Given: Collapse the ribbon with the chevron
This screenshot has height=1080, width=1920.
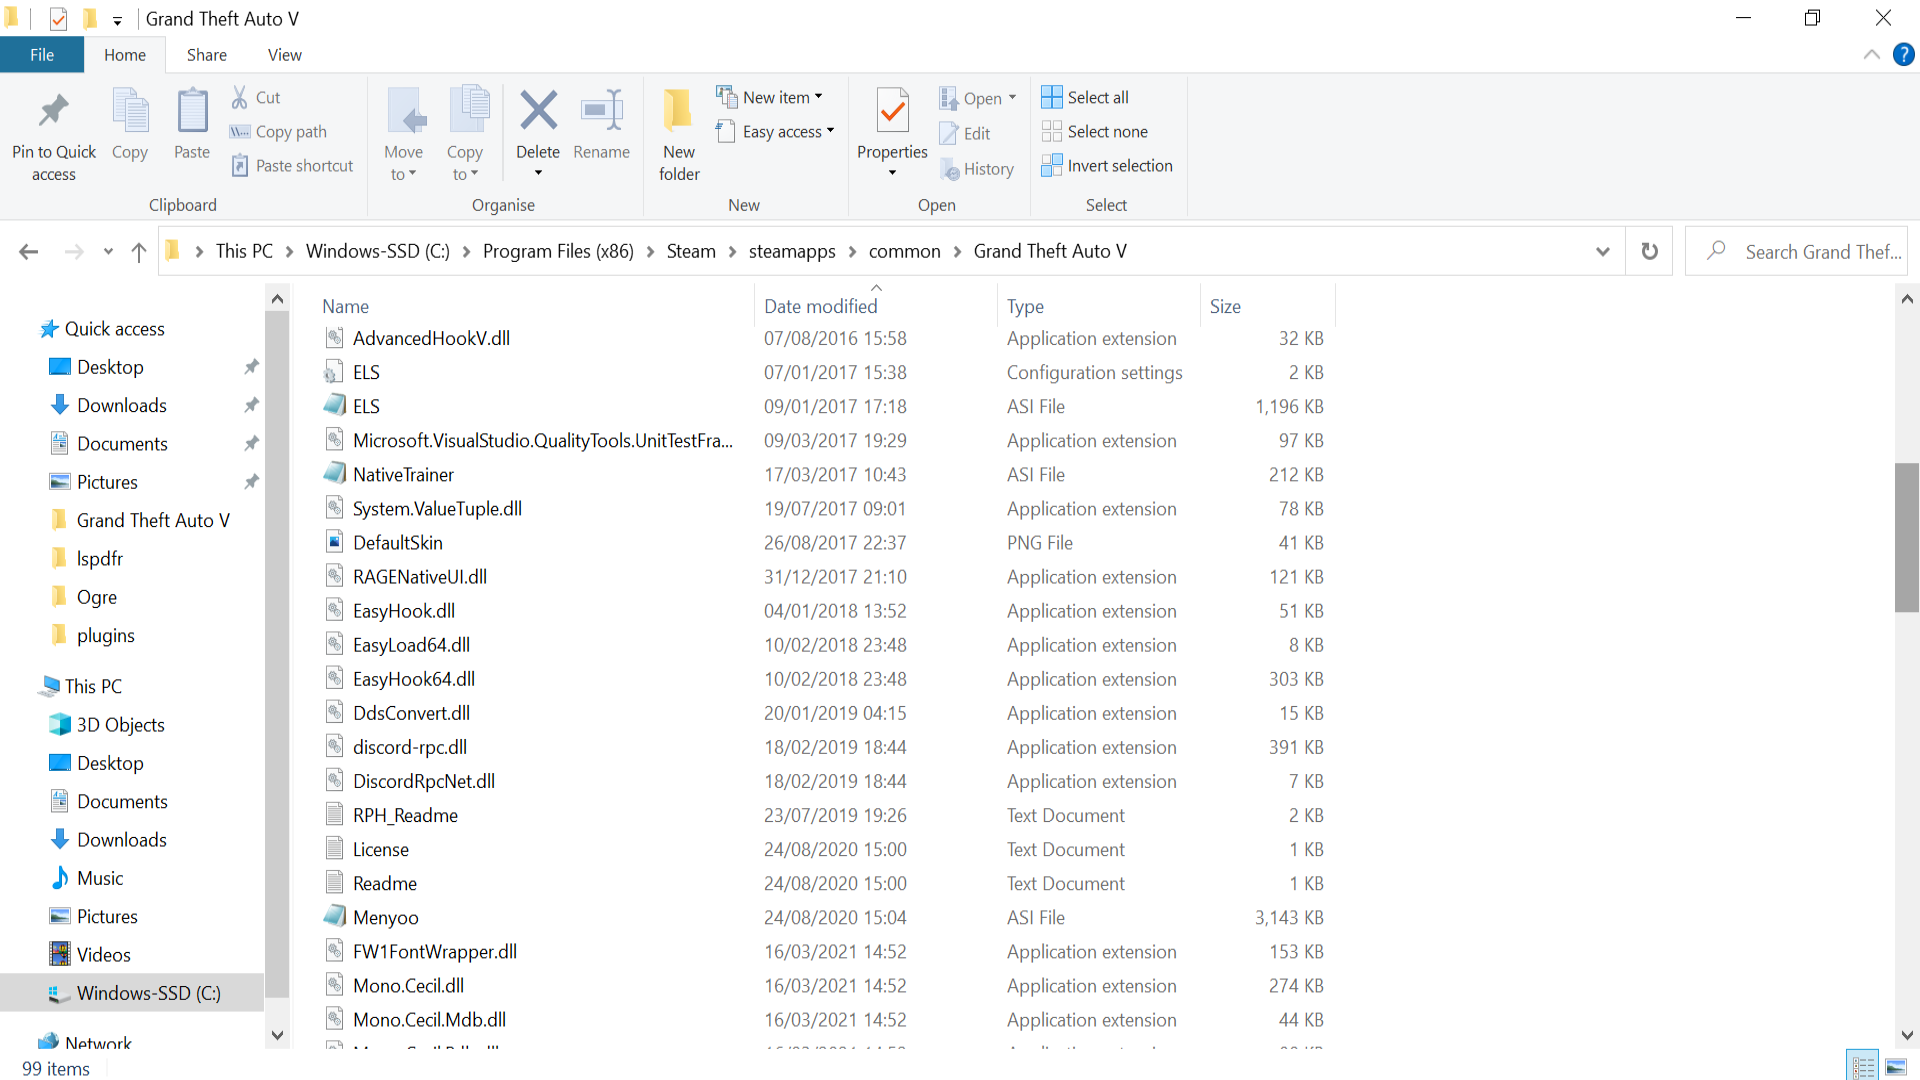Looking at the screenshot, I should (1872, 55).
